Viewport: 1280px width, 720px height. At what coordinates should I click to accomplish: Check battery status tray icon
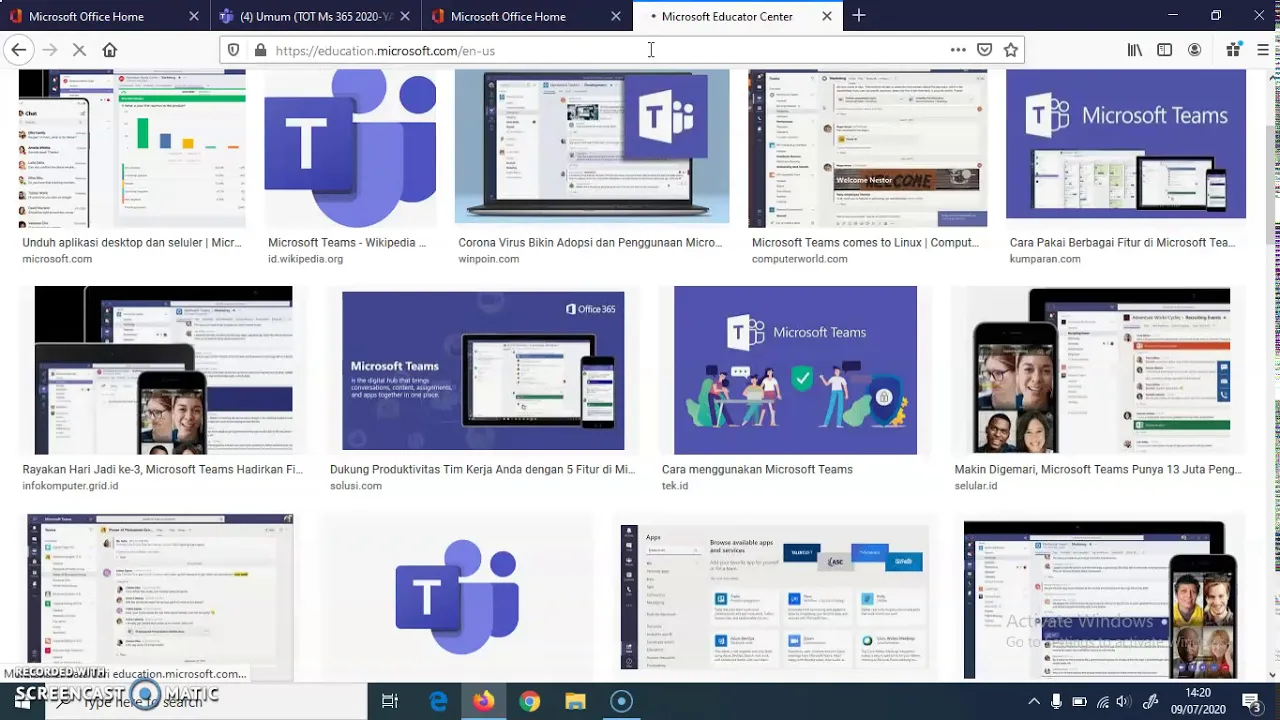(1080, 701)
